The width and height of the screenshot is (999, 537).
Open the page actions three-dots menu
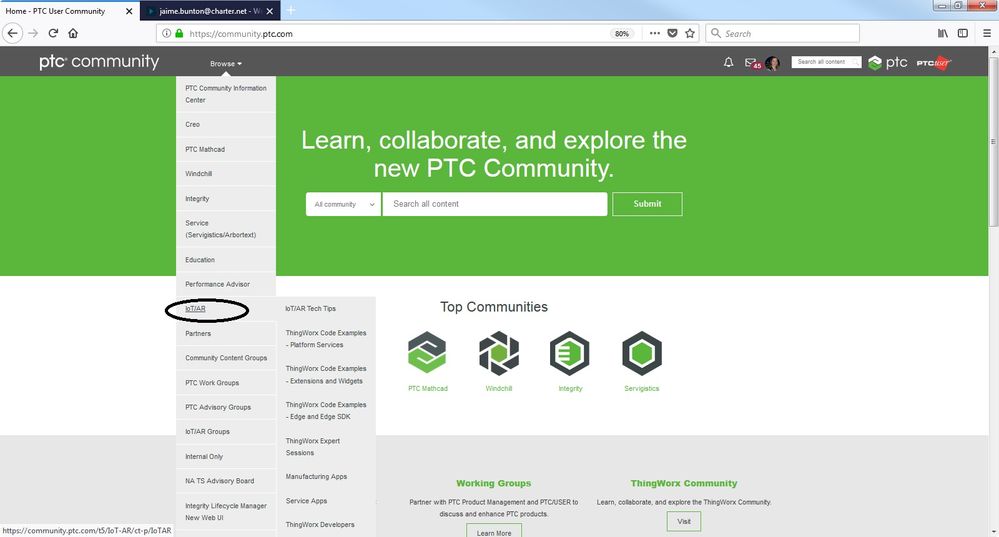click(654, 33)
